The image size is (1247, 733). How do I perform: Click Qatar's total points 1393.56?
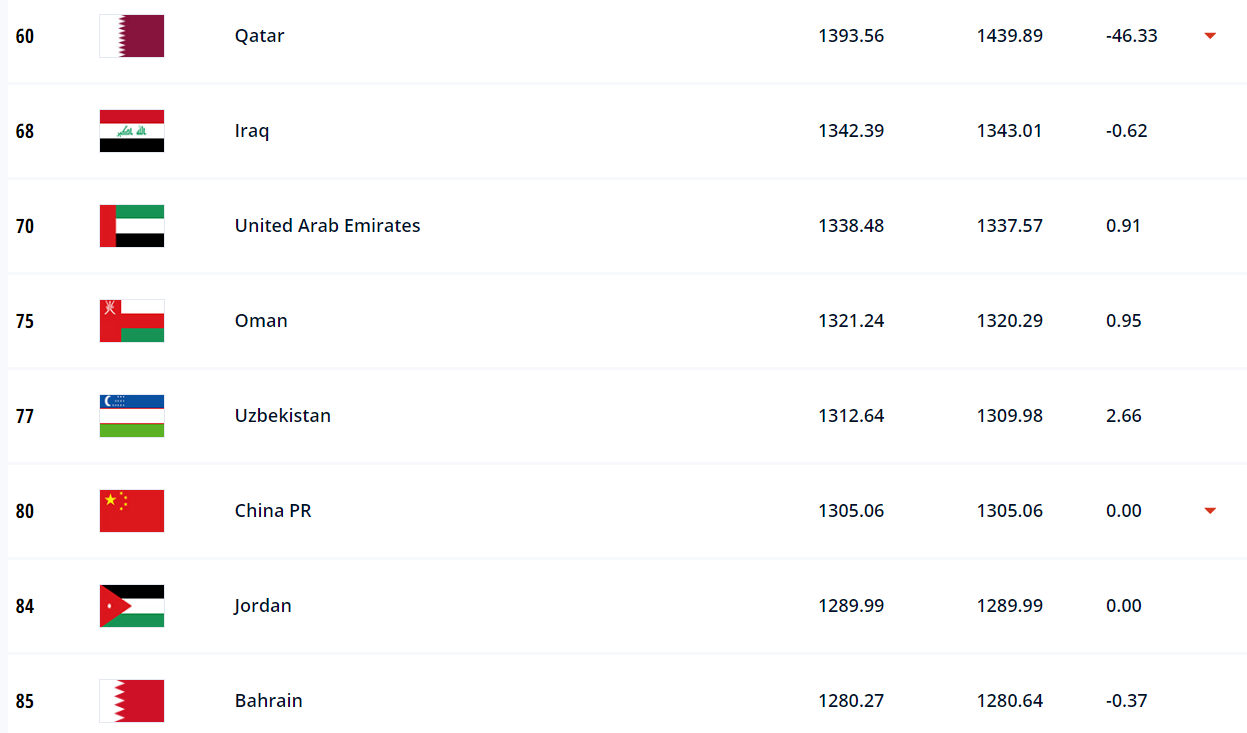click(851, 36)
